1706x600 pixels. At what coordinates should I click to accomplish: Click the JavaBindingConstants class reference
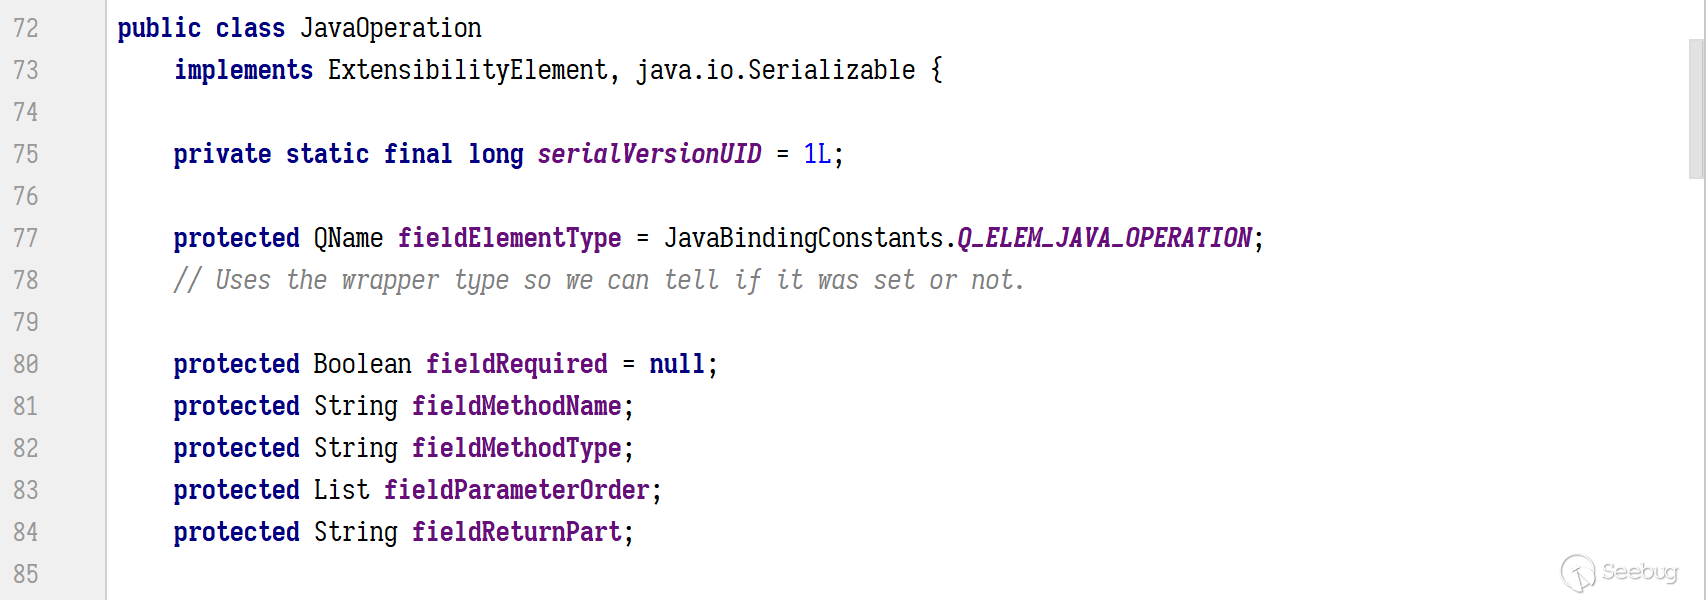coord(803,238)
